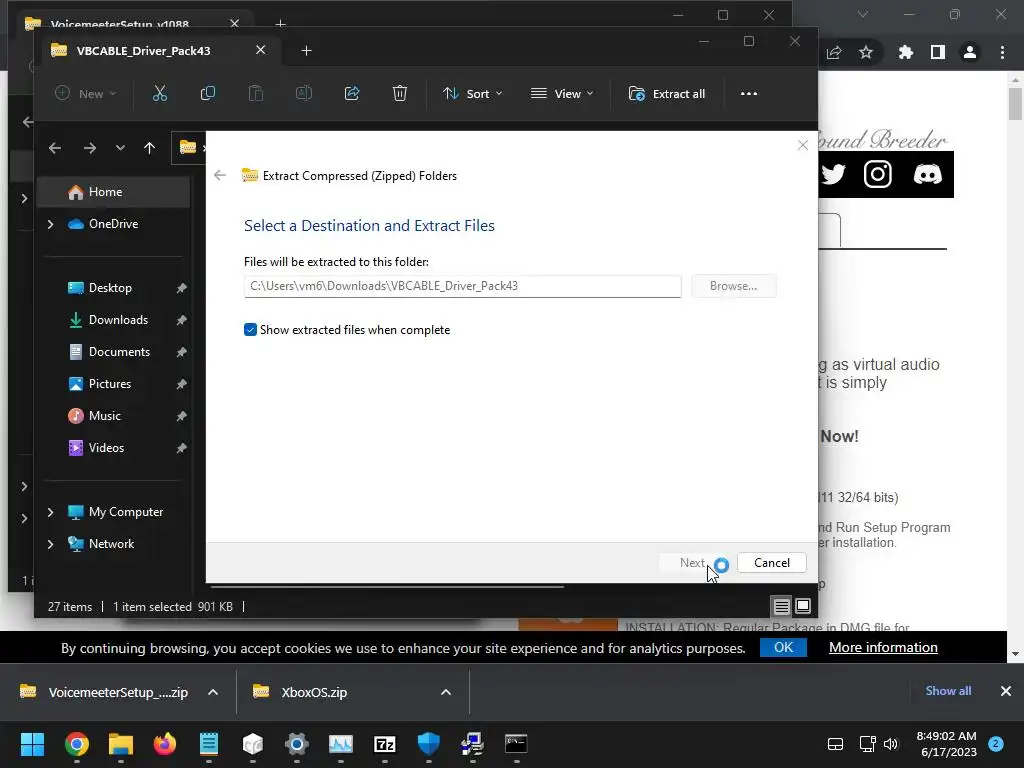Open XboxOS.zip from downloads bar
Screen dimensions: 1024x768
point(313,692)
